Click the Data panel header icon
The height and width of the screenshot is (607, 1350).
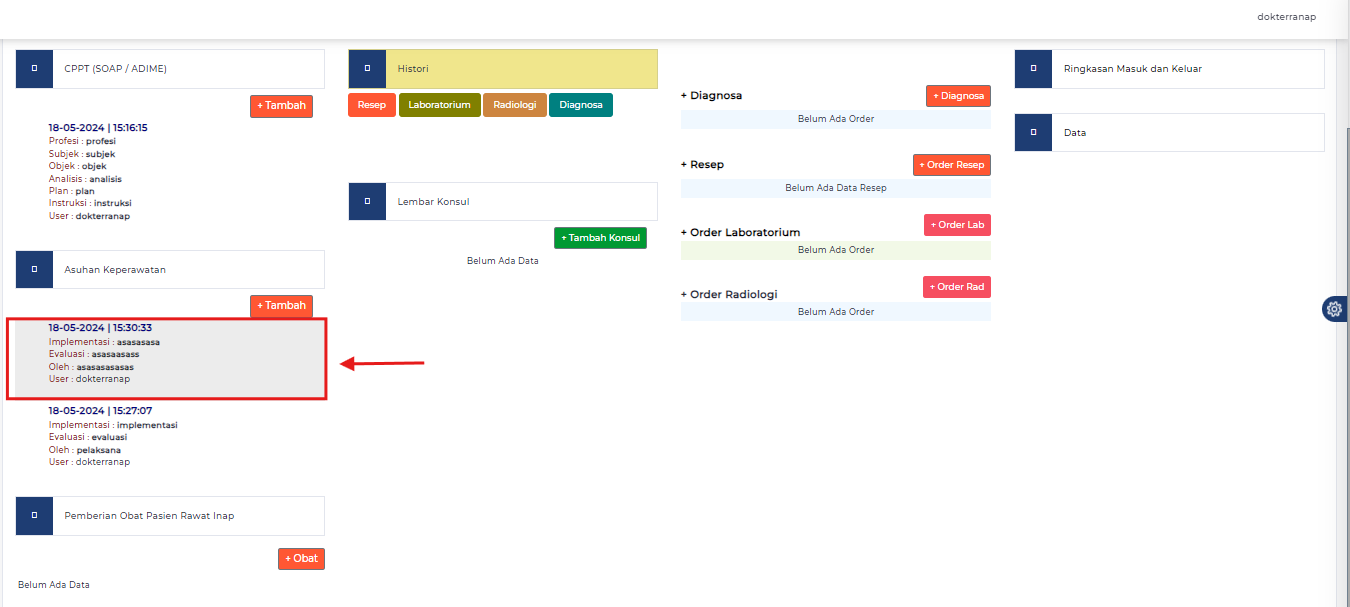click(x=1032, y=132)
